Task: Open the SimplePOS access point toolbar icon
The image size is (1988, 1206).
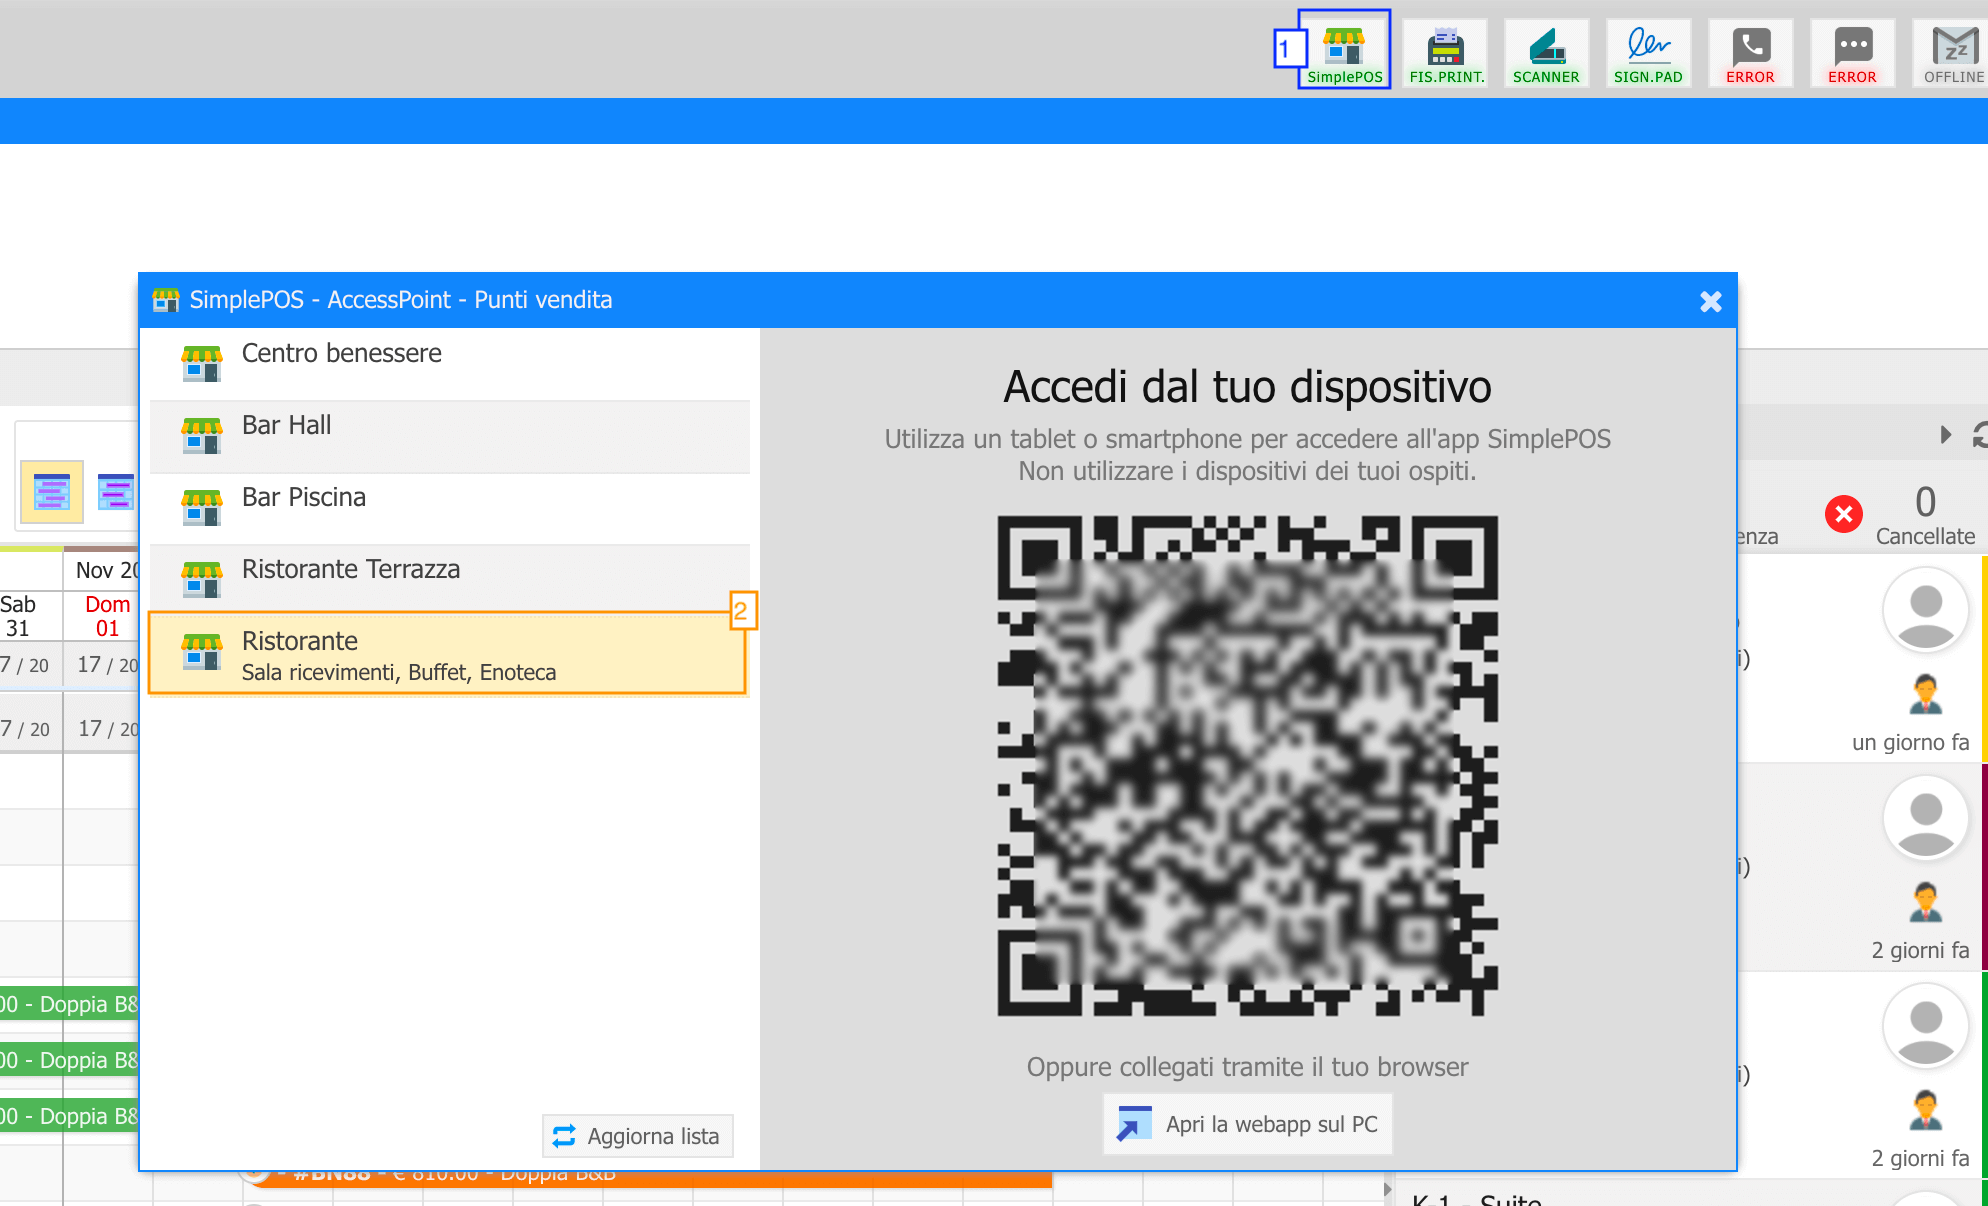Action: click(x=1344, y=50)
